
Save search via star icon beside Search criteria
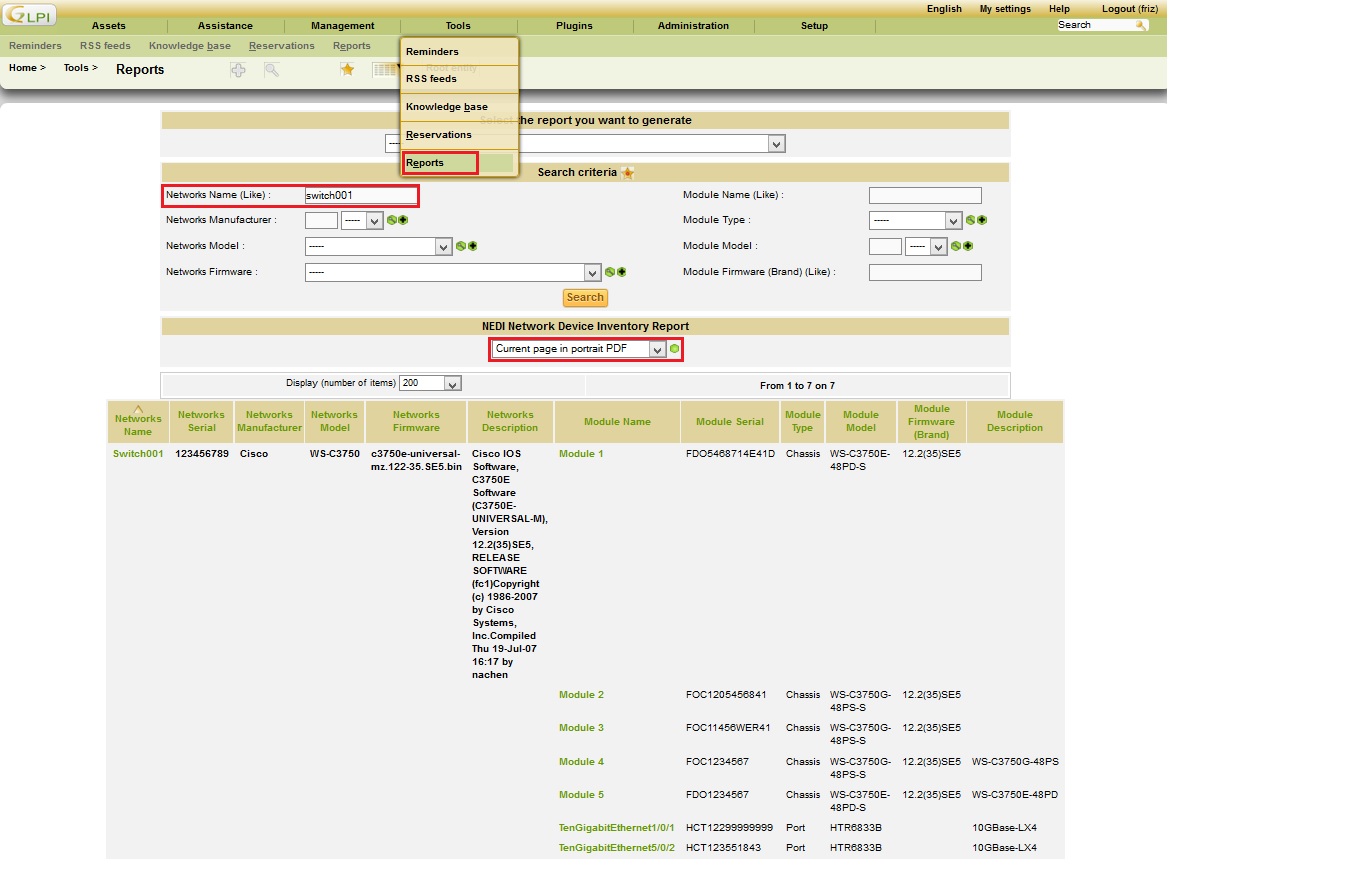coord(628,173)
